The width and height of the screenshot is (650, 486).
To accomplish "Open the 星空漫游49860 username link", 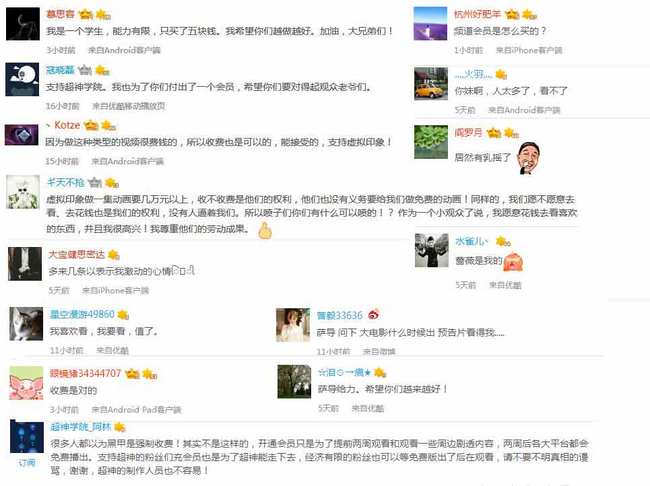I will tap(82, 314).
